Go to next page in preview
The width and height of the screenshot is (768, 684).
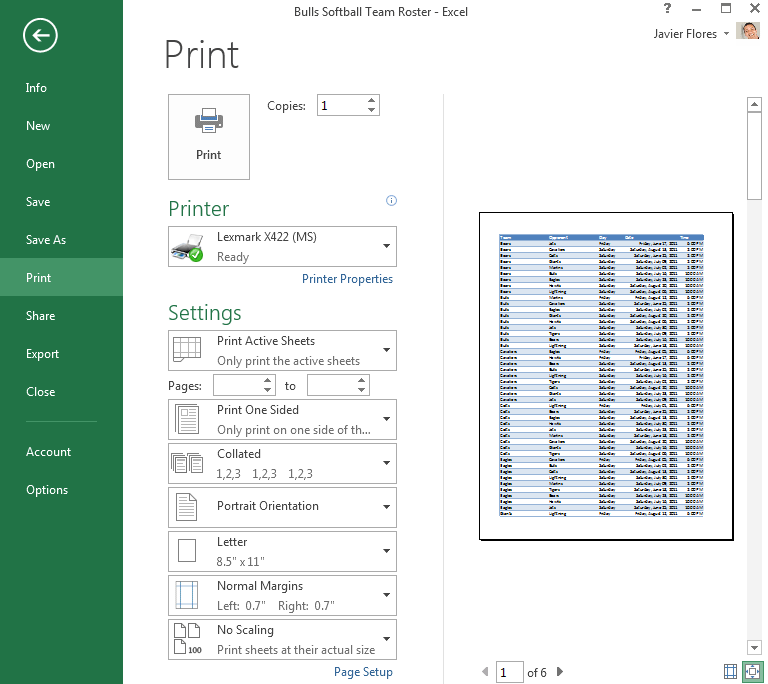pyautogui.click(x=560, y=672)
